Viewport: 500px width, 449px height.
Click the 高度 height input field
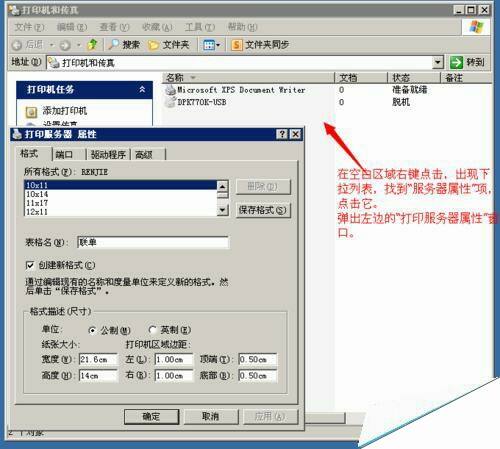click(x=98, y=376)
